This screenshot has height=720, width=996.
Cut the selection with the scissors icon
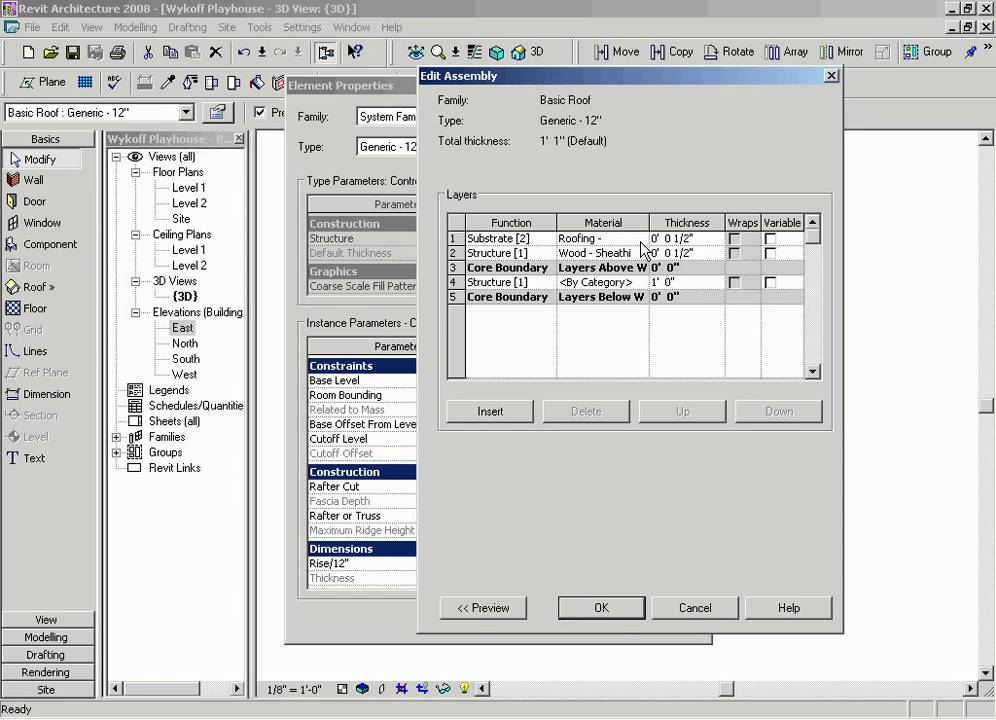tap(148, 52)
